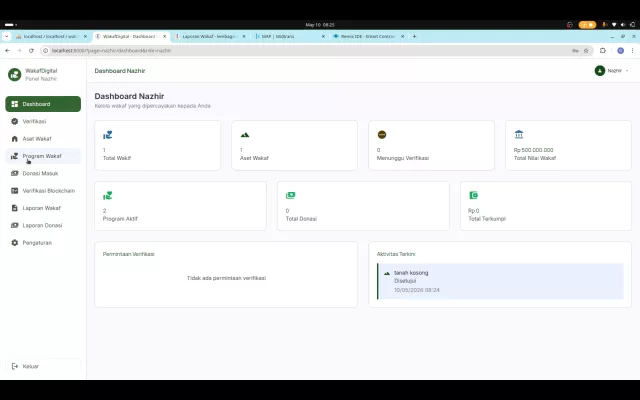Click the Donasi Masuk money icon

pos(15,173)
